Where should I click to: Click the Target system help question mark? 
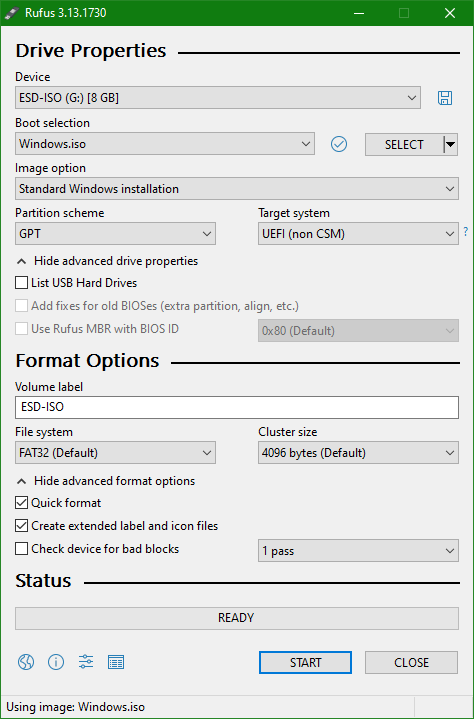point(466,232)
